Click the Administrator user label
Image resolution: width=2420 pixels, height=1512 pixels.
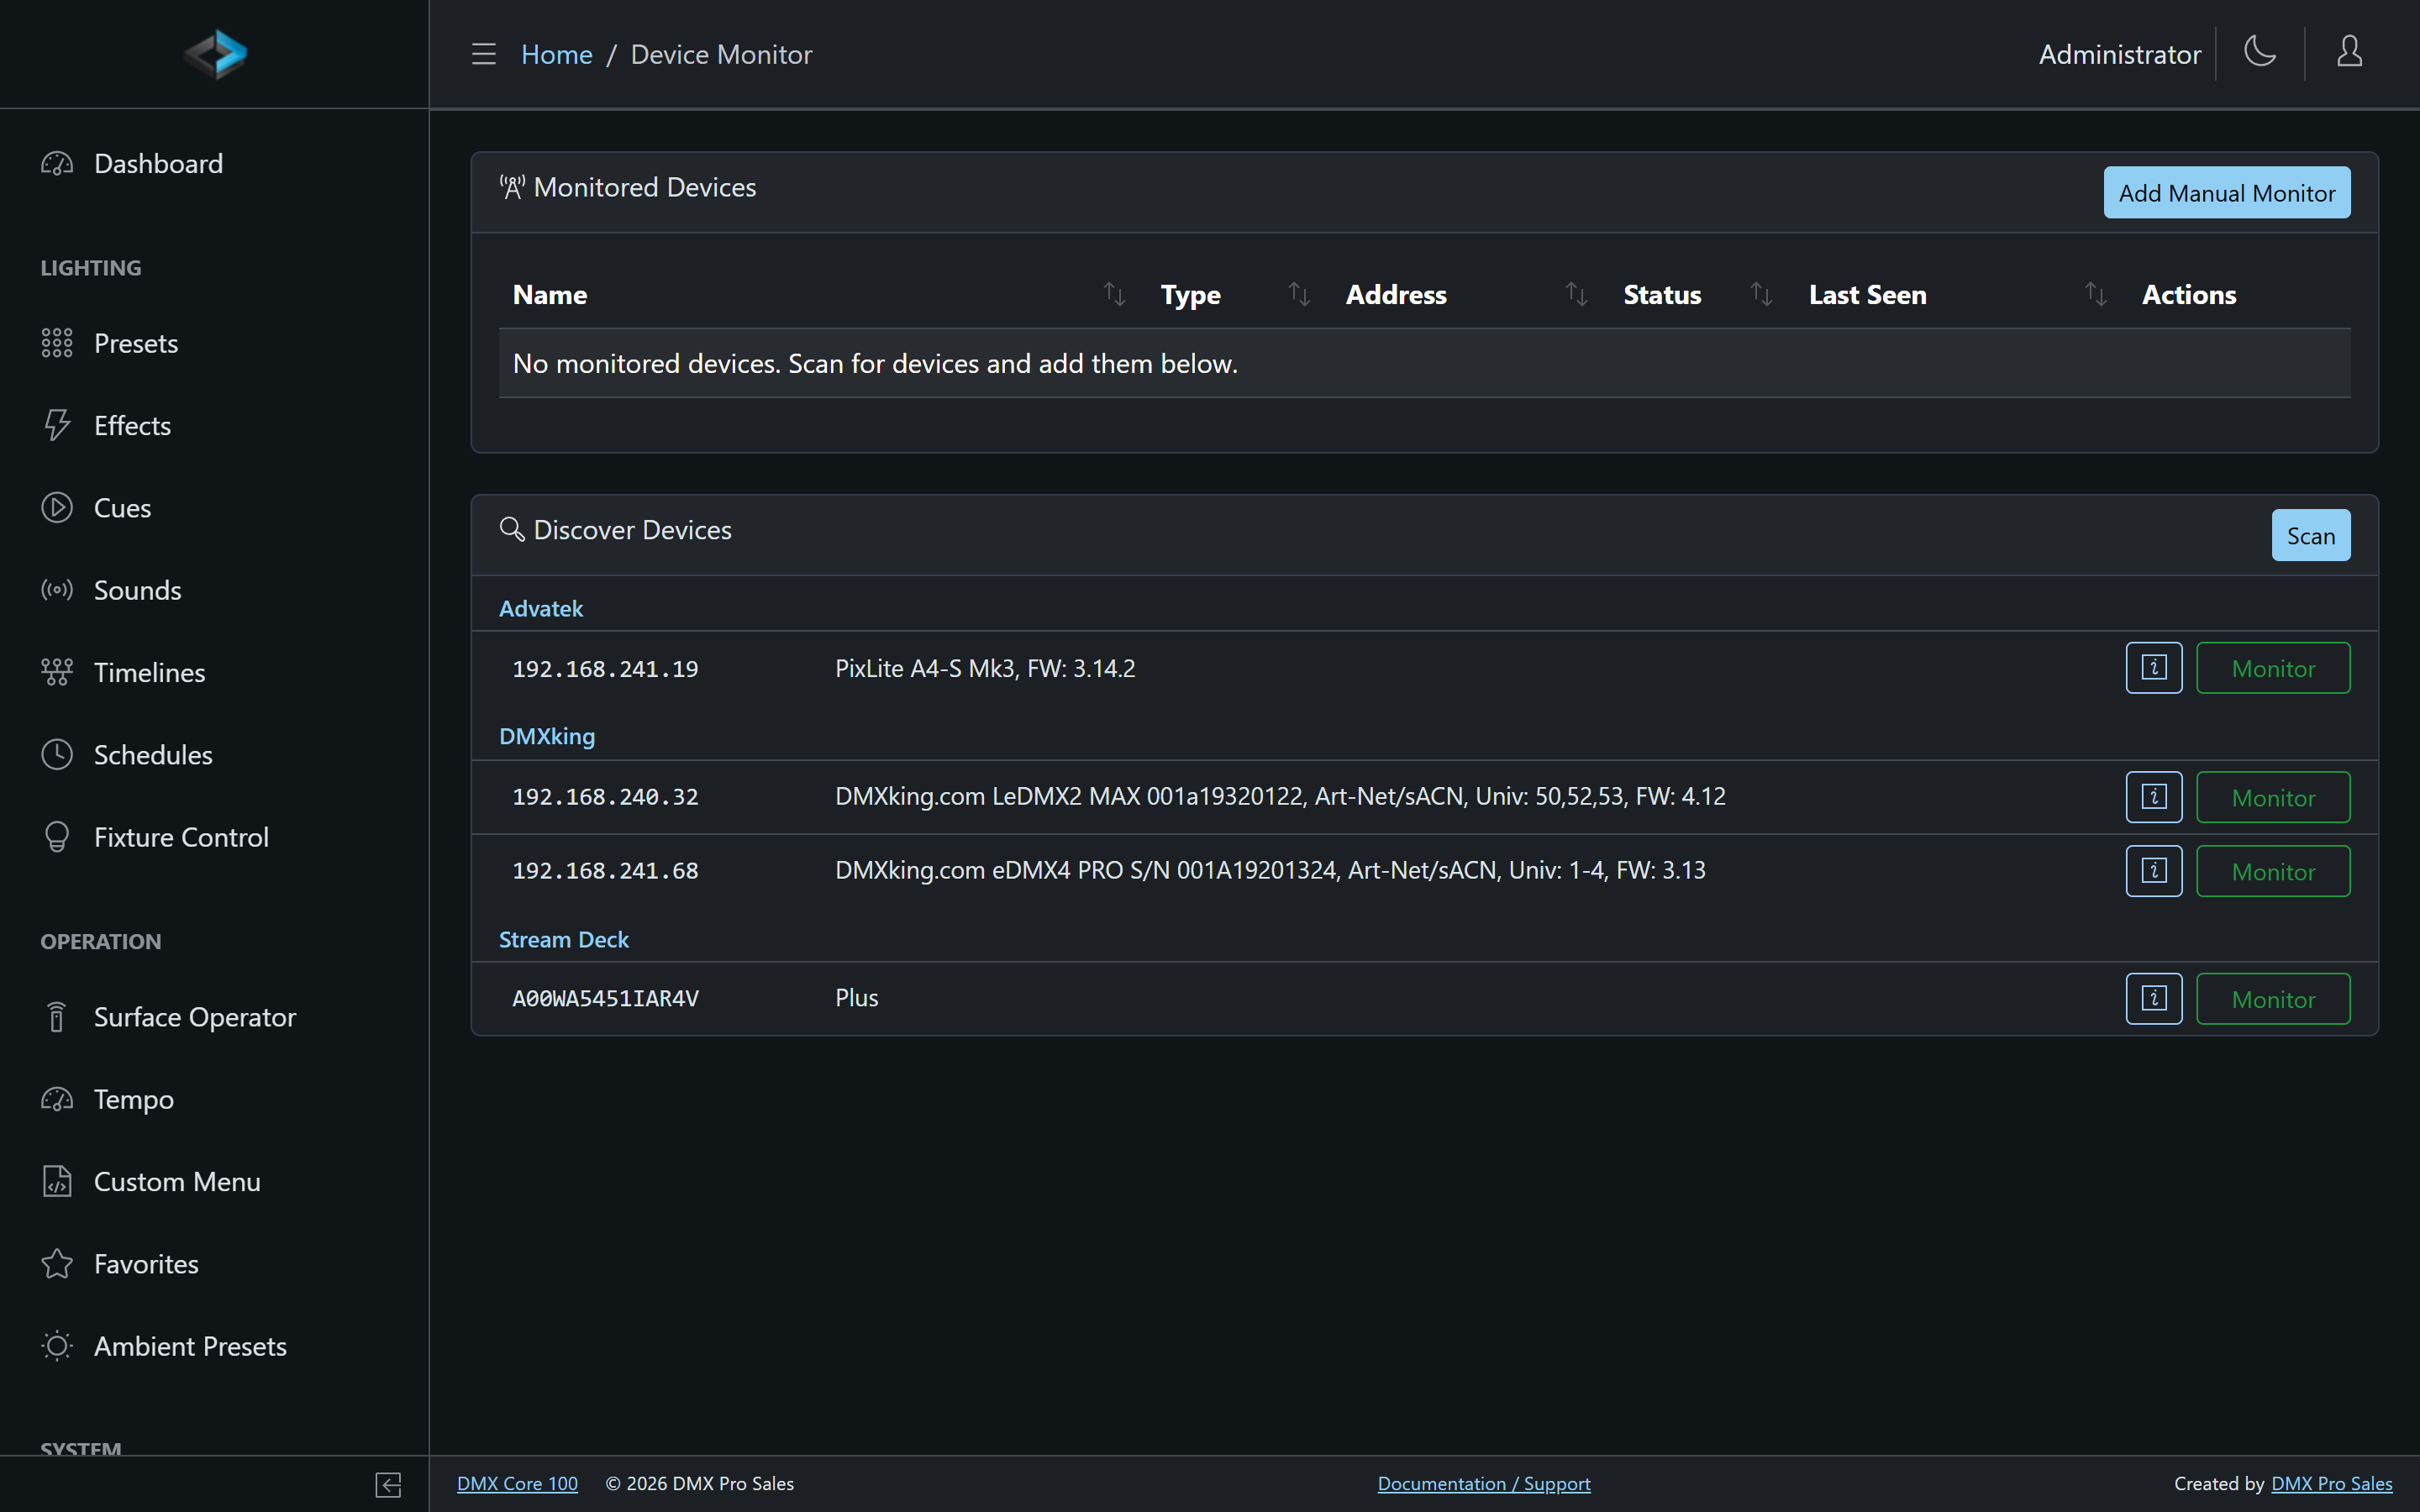tap(2119, 54)
